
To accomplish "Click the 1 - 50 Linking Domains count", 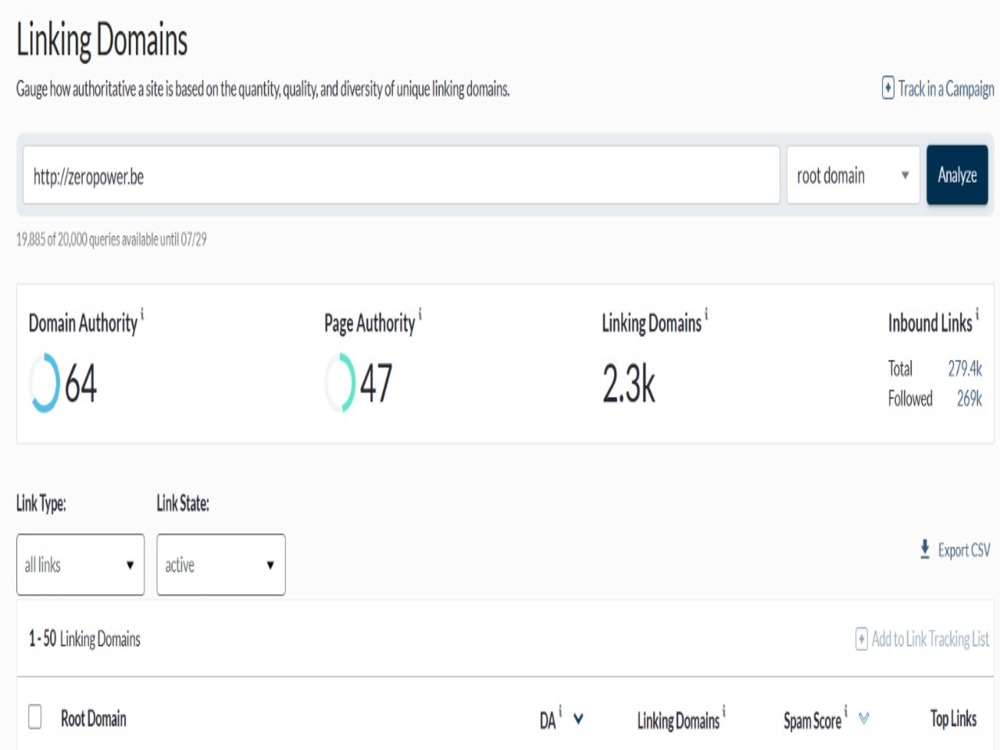I will pos(84,638).
